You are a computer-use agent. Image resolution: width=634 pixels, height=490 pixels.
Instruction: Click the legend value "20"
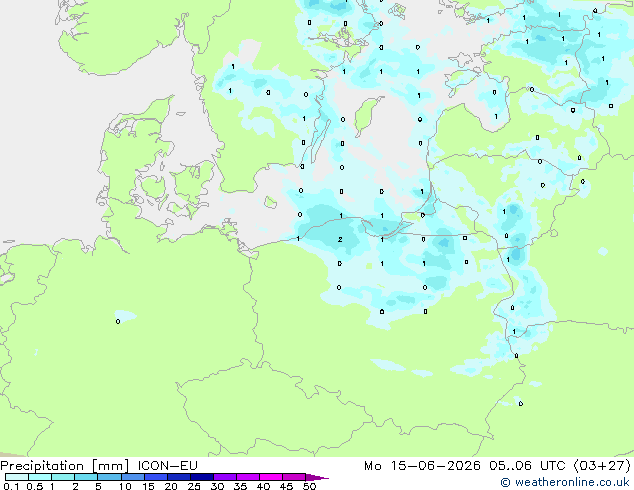pos(171,486)
